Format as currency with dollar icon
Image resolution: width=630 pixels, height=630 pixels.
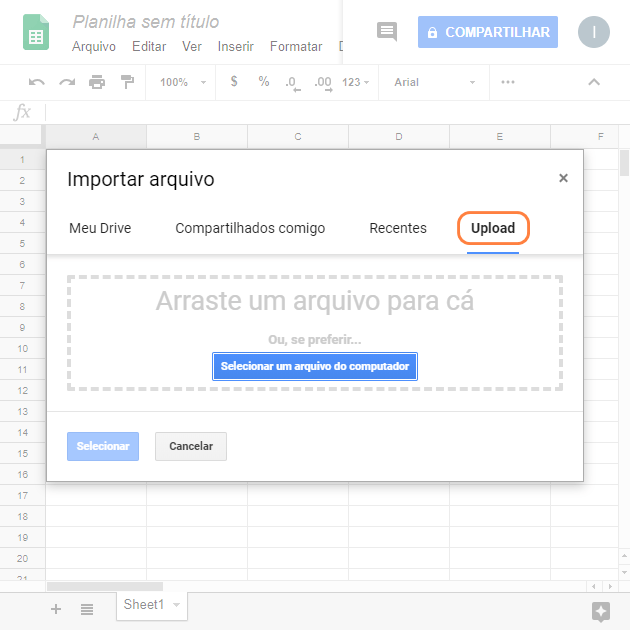pos(234,82)
